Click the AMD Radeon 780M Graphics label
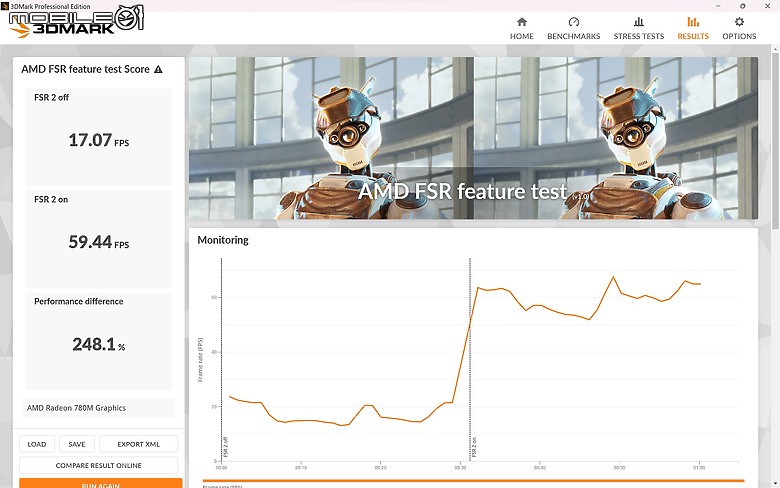The width and height of the screenshot is (780, 488). (x=76, y=408)
